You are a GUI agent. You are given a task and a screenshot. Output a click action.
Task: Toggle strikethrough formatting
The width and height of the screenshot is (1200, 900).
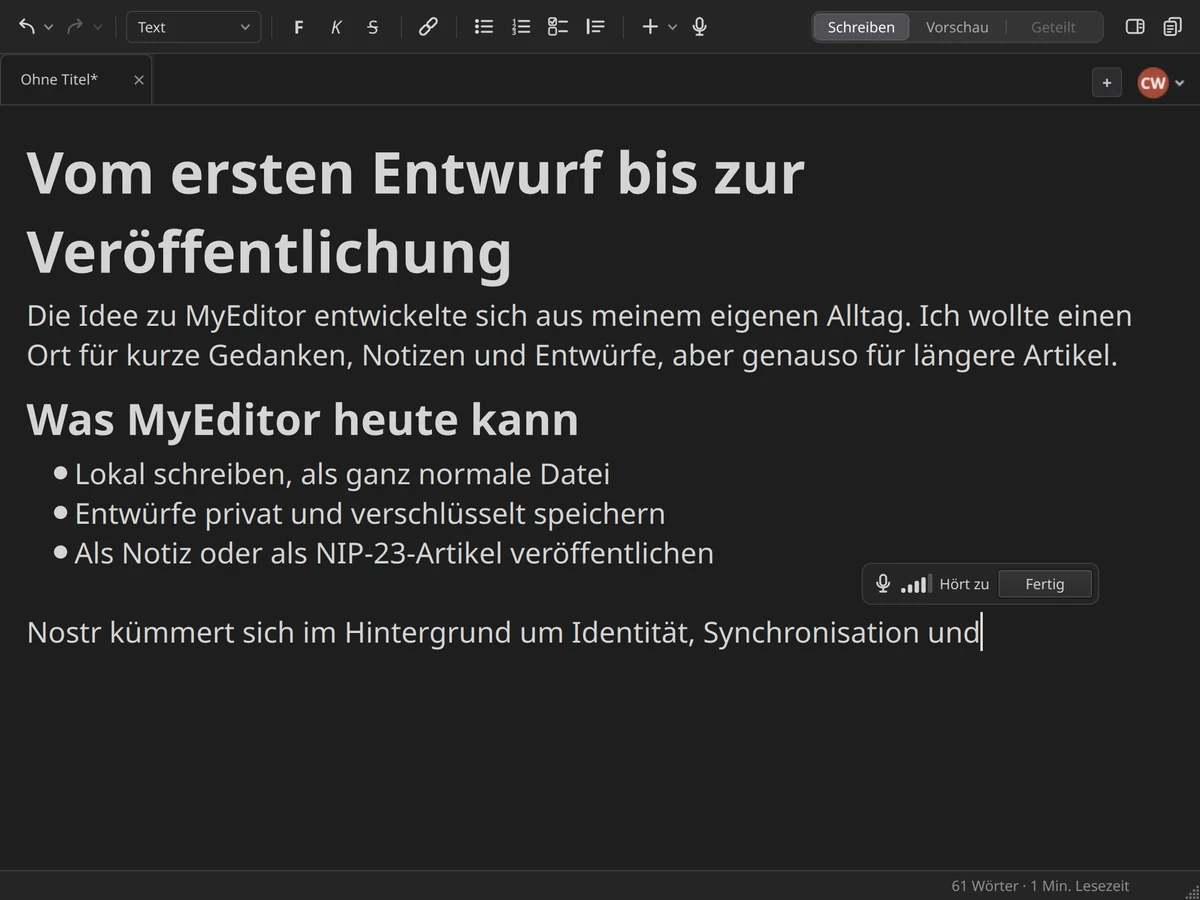coord(373,27)
